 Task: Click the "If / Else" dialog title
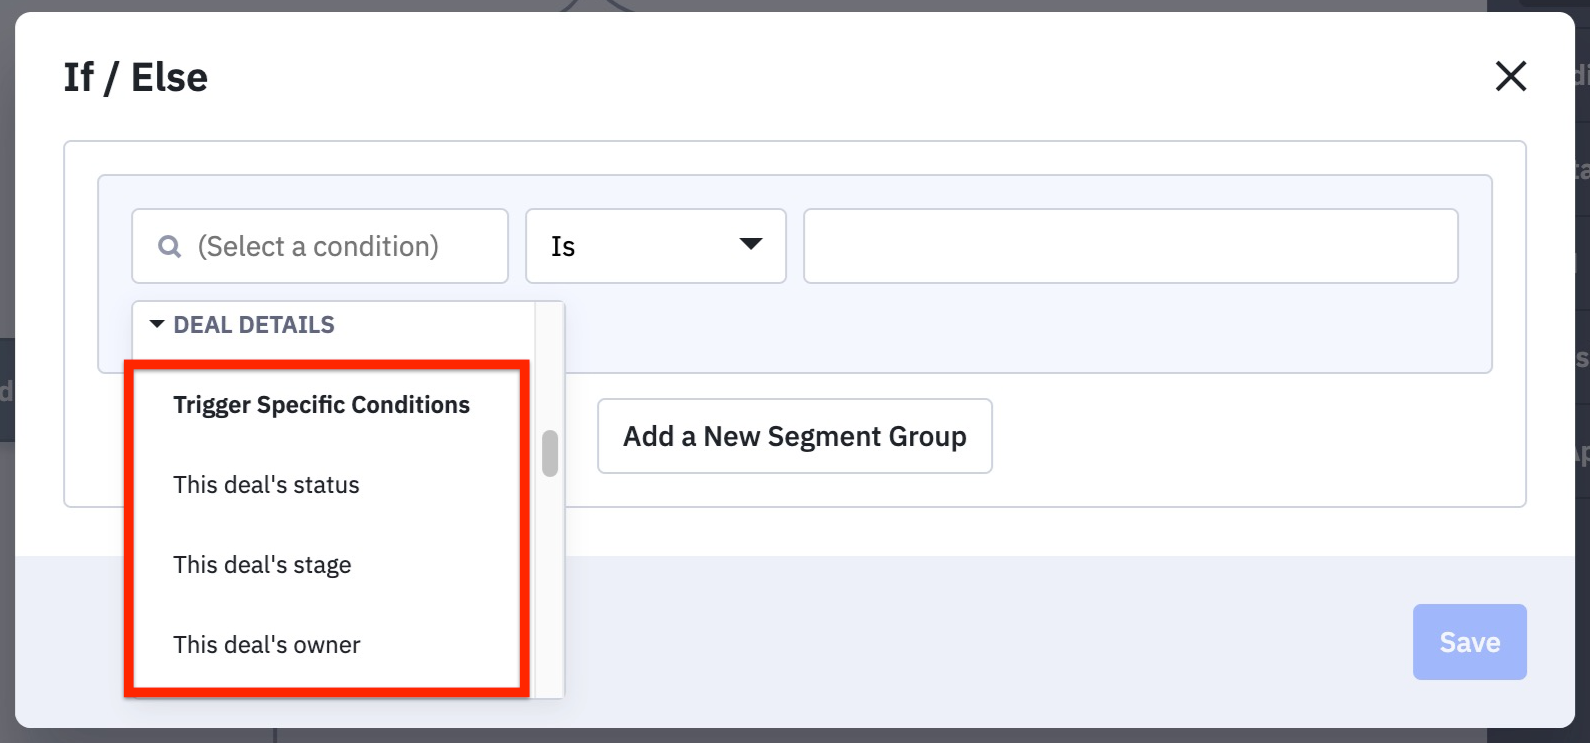click(136, 77)
